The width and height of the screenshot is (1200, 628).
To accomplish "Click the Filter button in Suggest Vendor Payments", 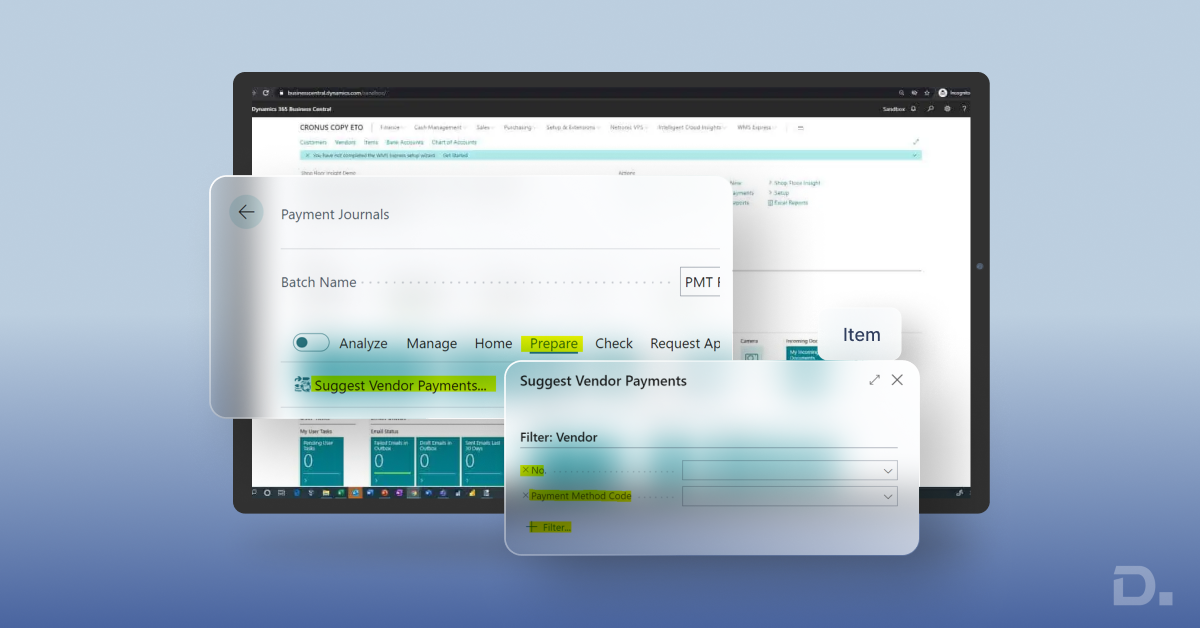I will [x=549, y=527].
